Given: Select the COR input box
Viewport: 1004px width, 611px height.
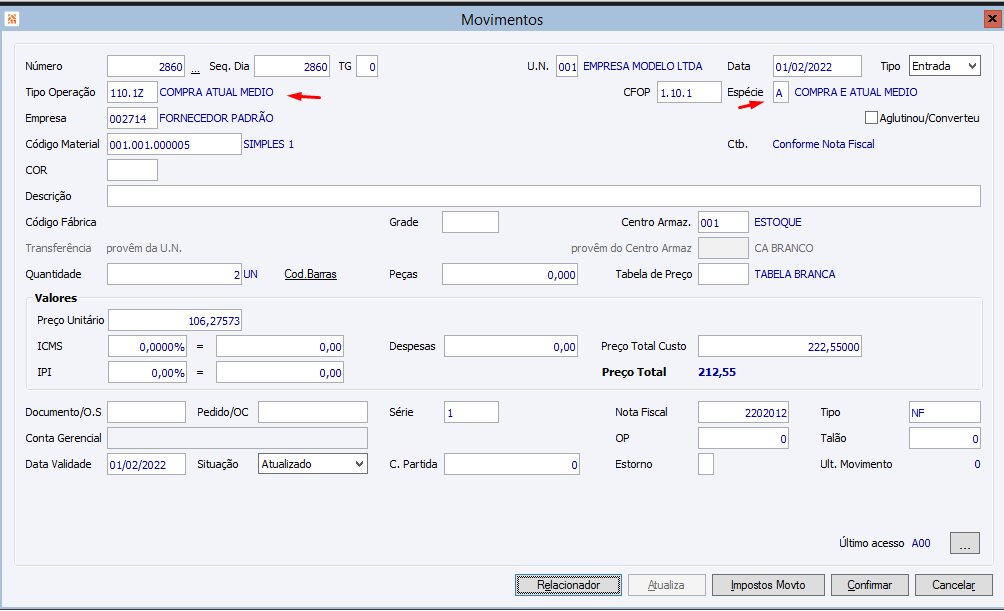Looking at the screenshot, I should [132, 170].
